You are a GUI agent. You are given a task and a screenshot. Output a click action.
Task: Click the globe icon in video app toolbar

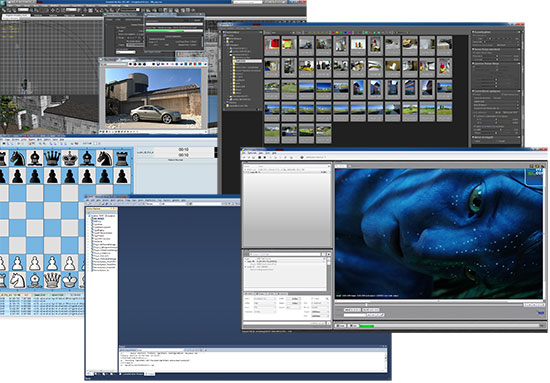302,157
